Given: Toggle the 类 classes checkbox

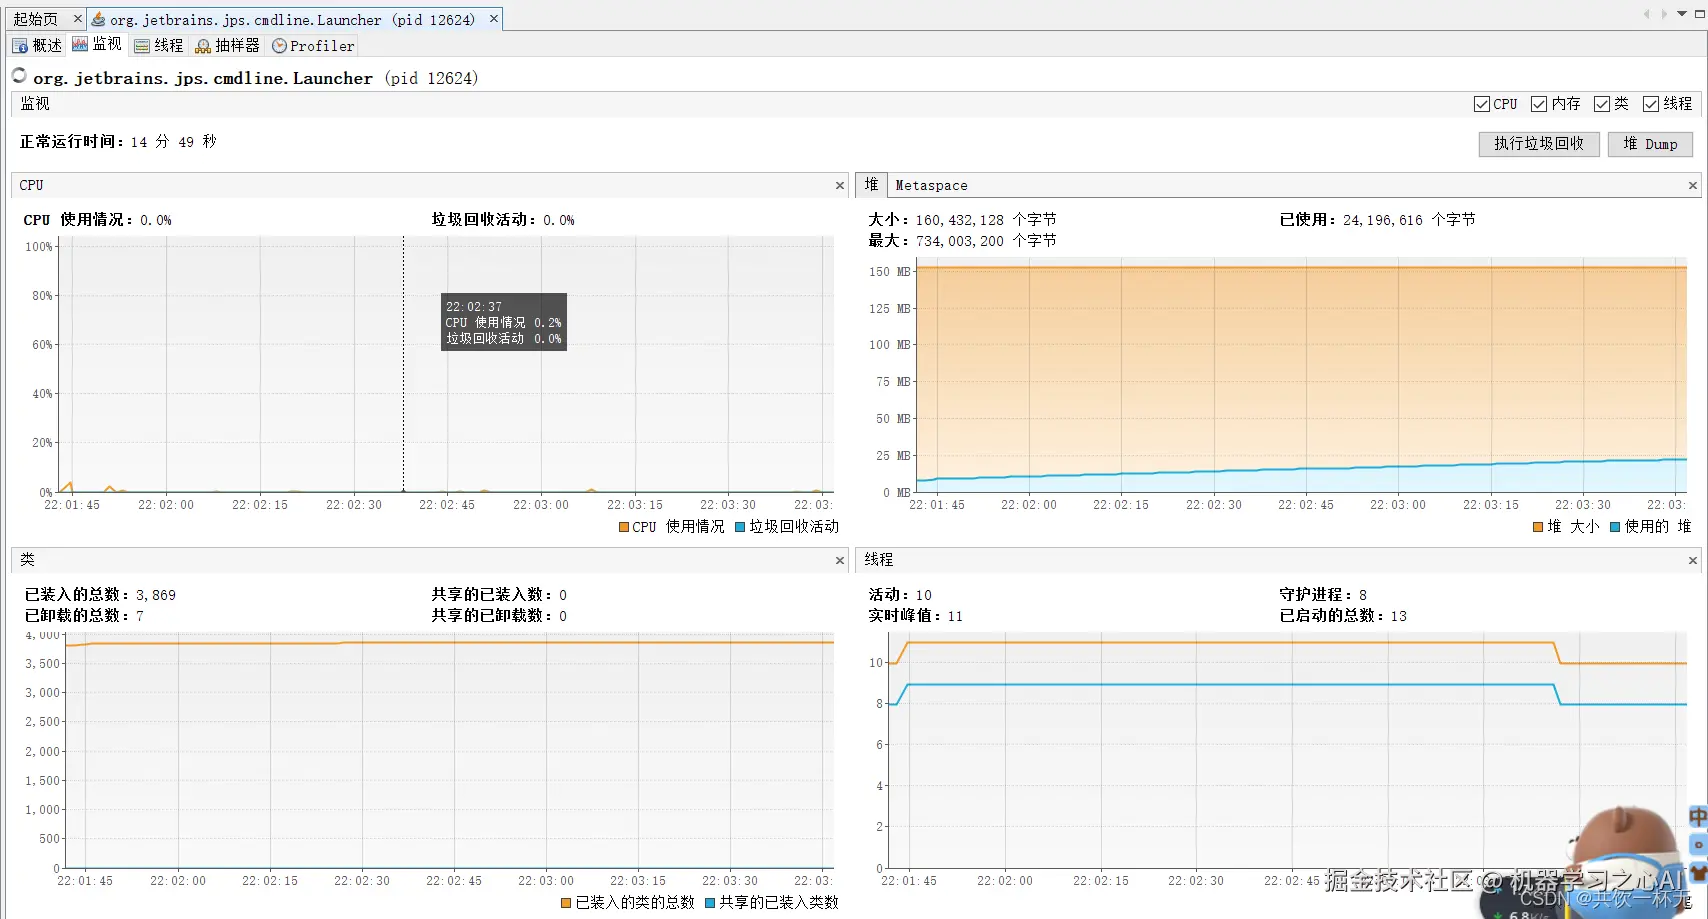Looking at the screenshot, I should tap(1601, 104).
